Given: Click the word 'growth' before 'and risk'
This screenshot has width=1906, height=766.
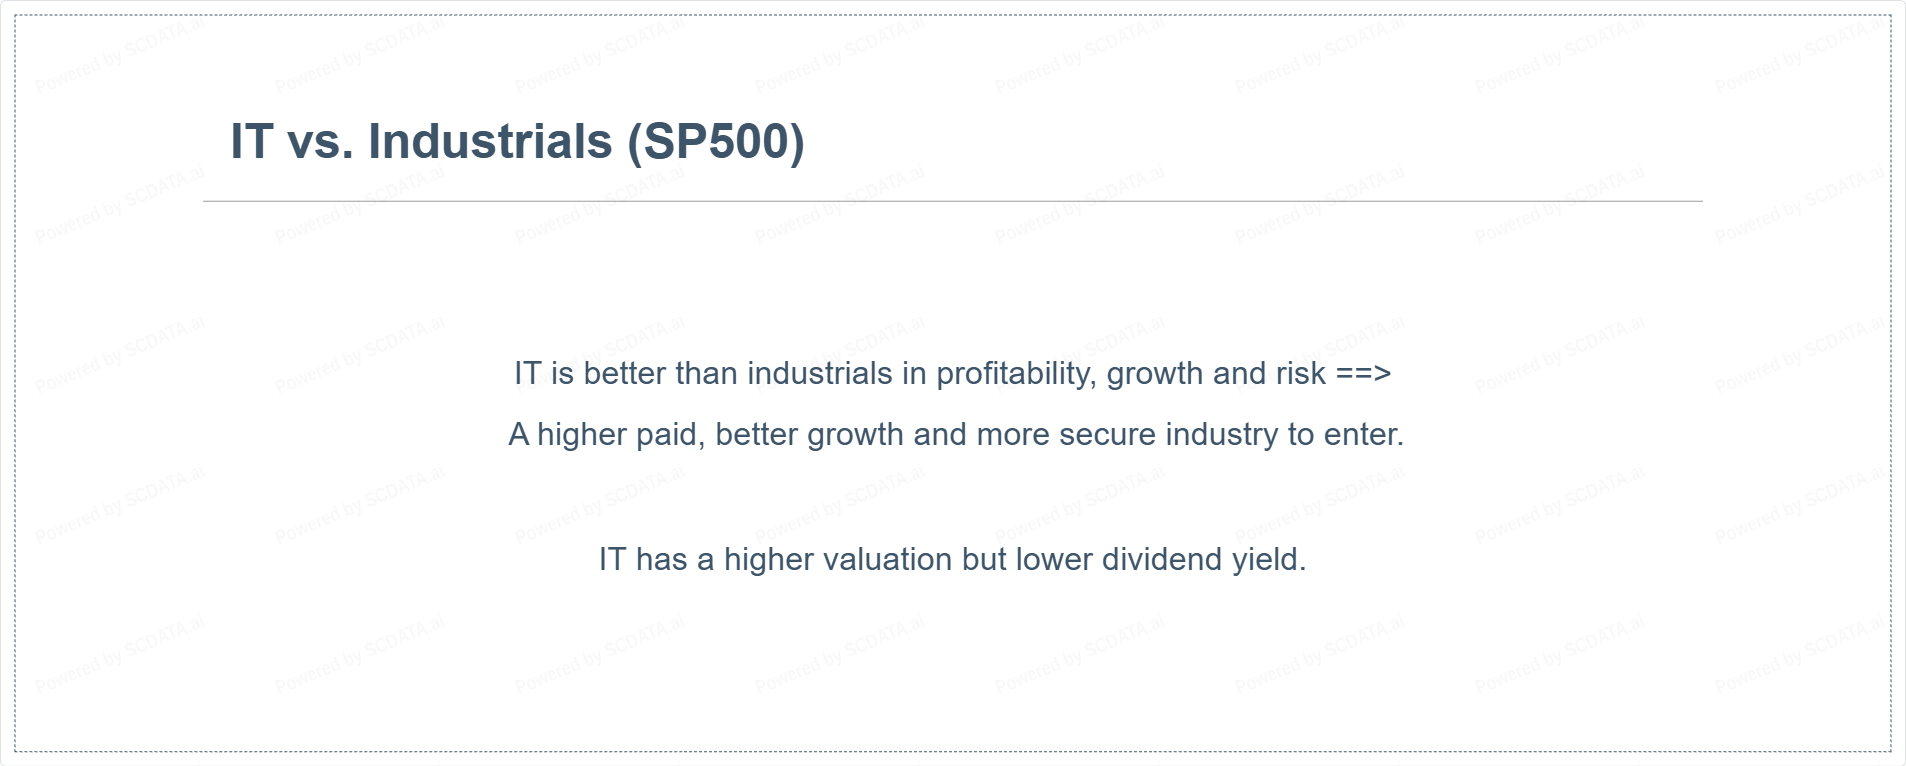Looking at the screenshot, I should (1155, 375).
